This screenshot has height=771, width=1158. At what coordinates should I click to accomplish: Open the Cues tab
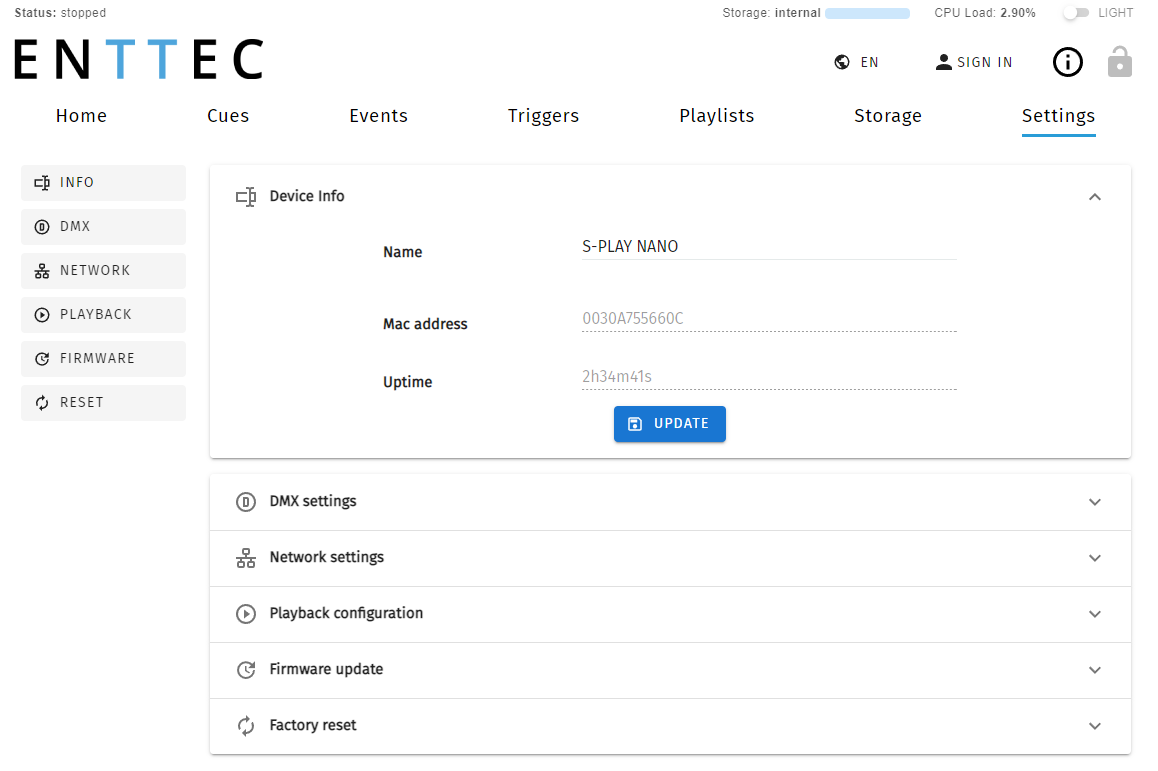pyautogui.click(x=228, y=116)
